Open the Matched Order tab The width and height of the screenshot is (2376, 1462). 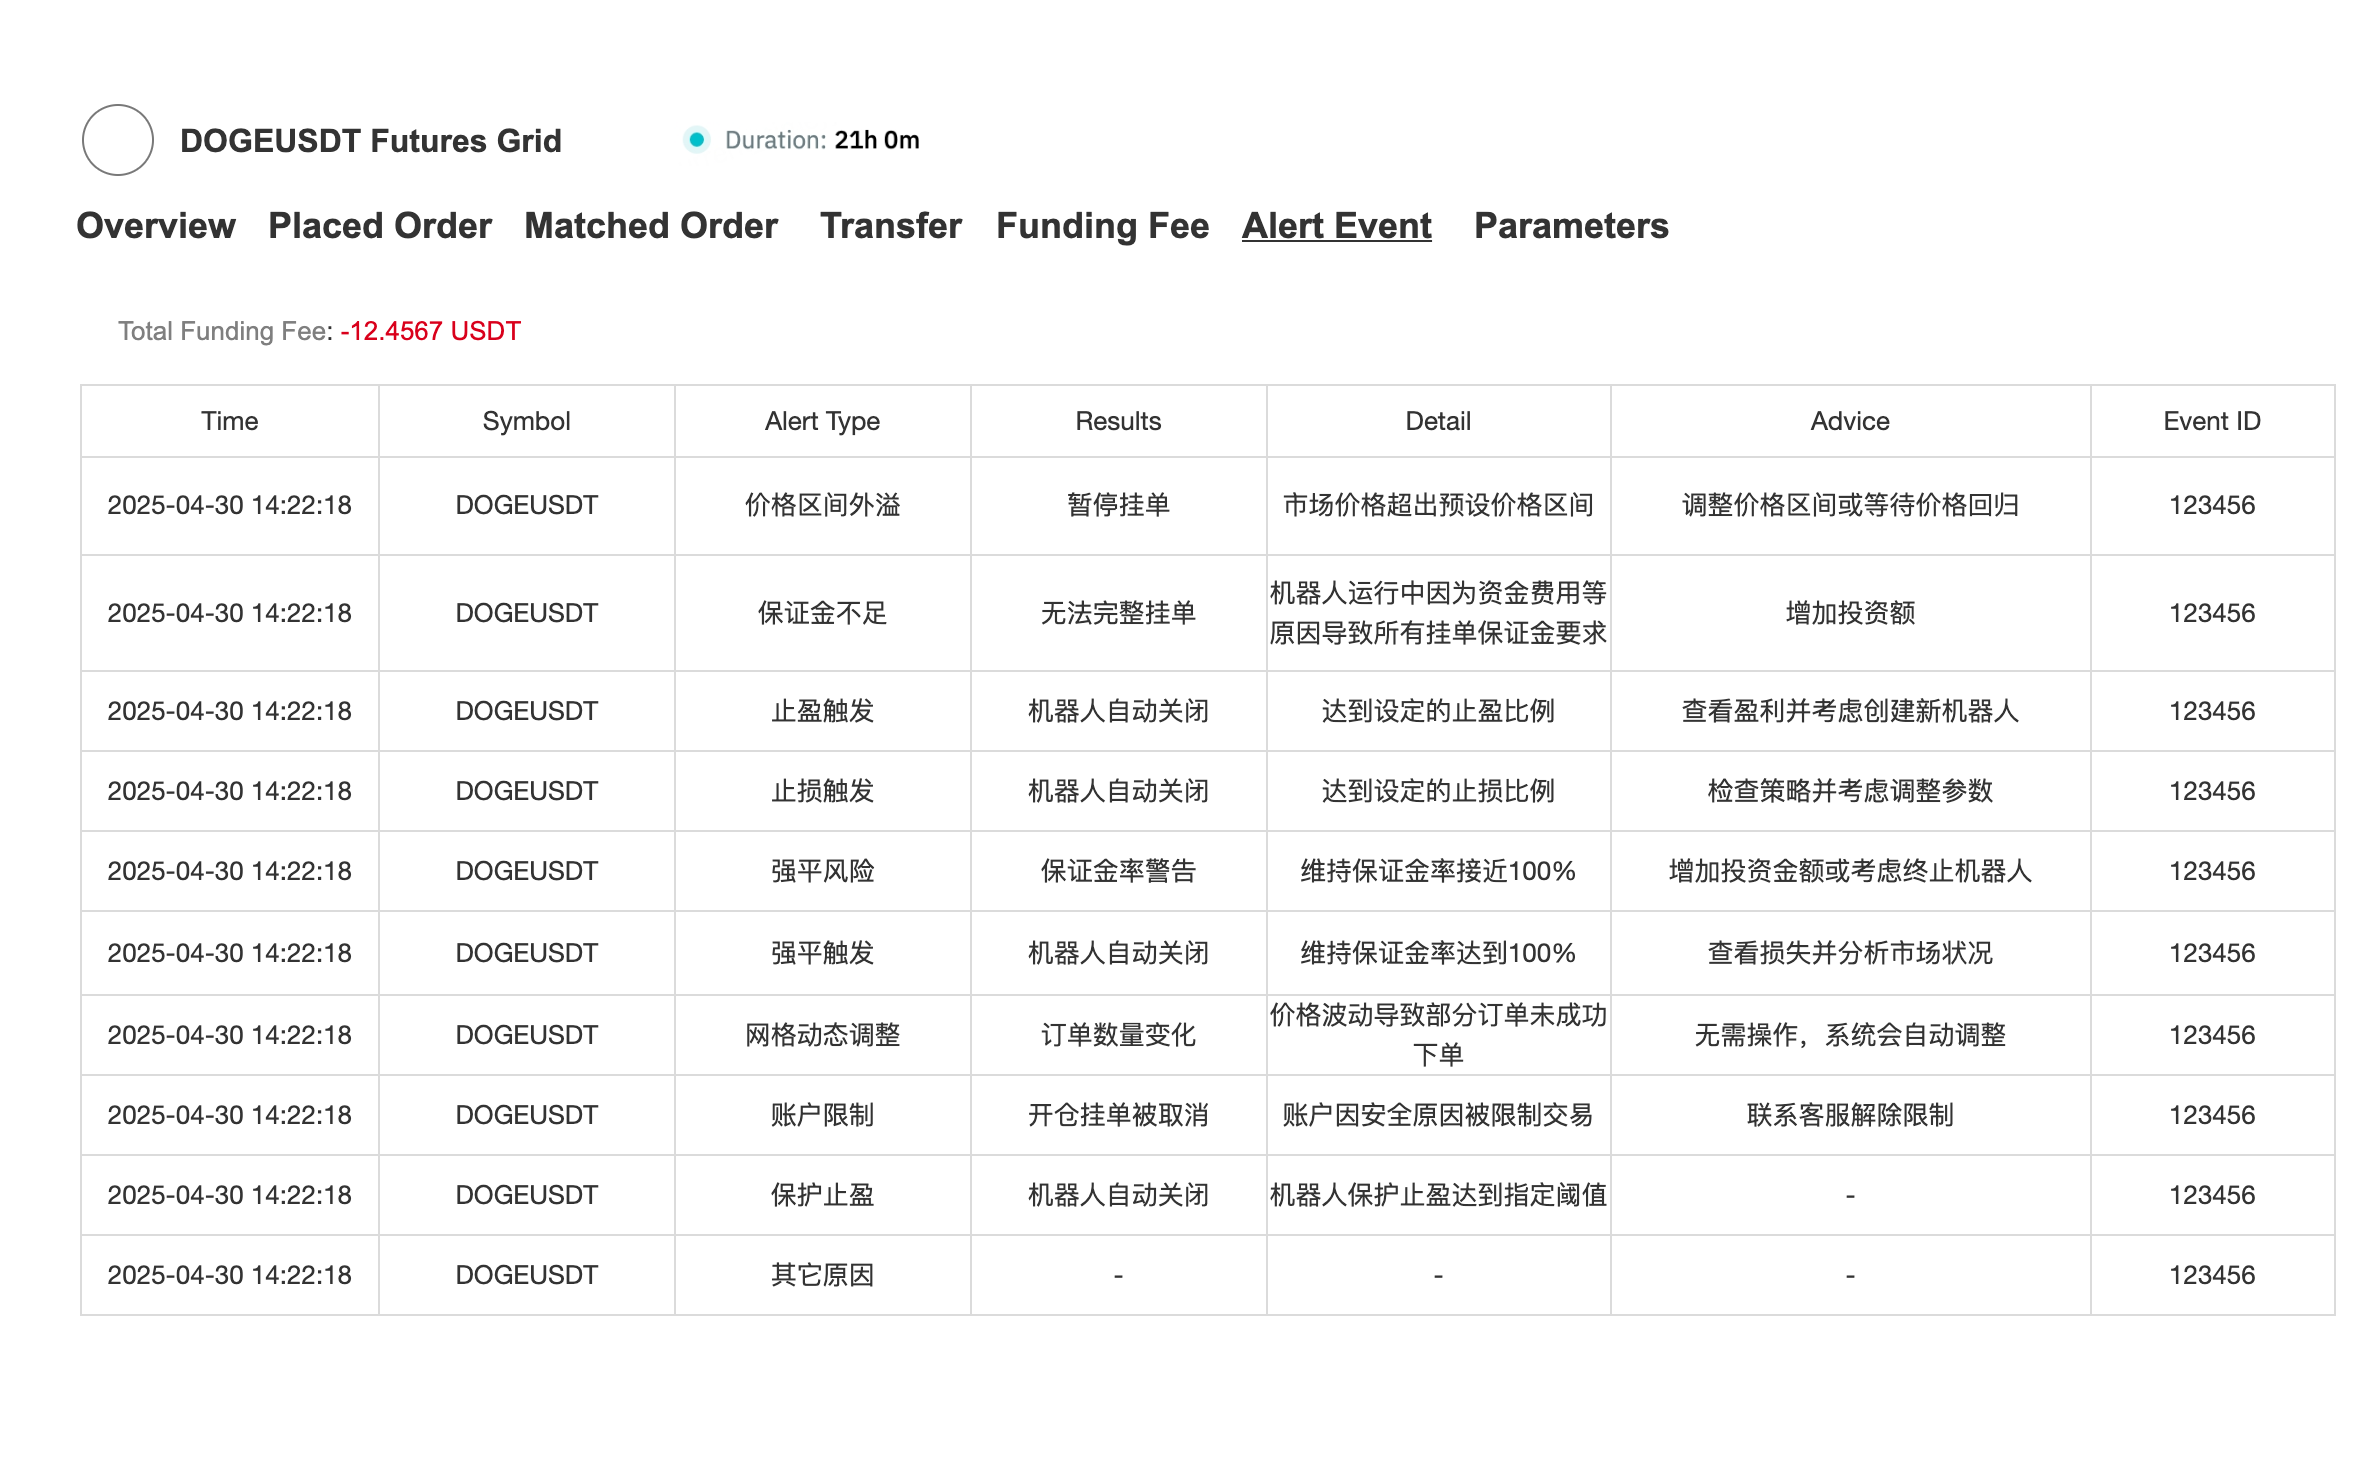click(651, 226)
